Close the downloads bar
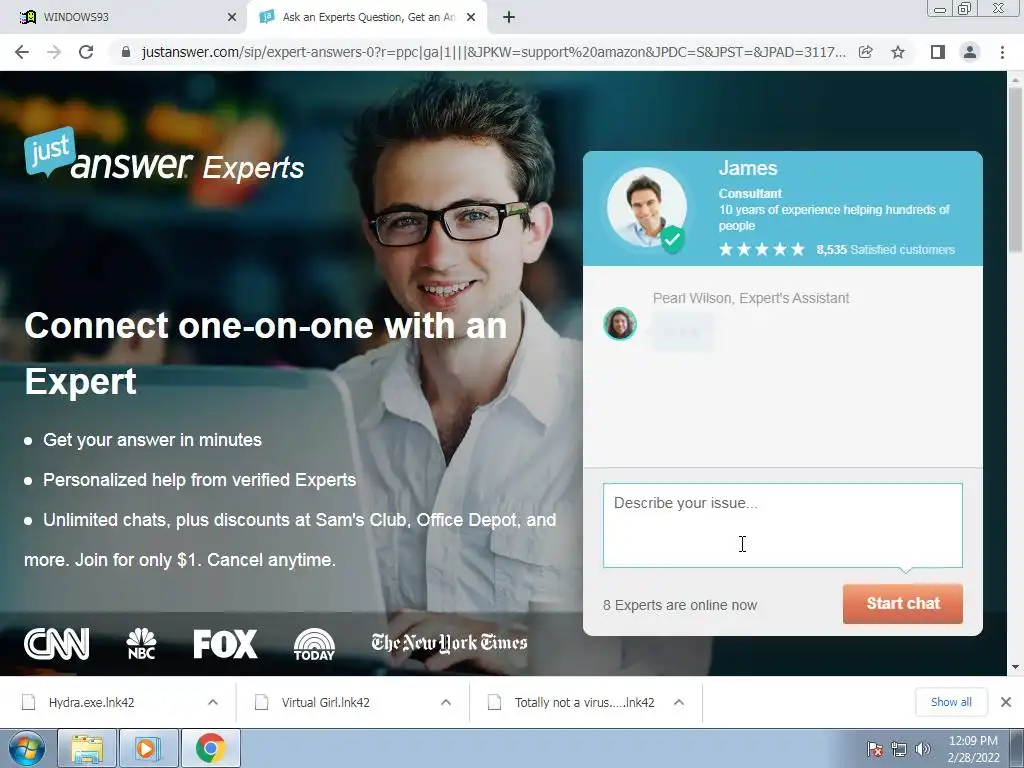The image size is (1024, 768). [x=1006, y=702]
